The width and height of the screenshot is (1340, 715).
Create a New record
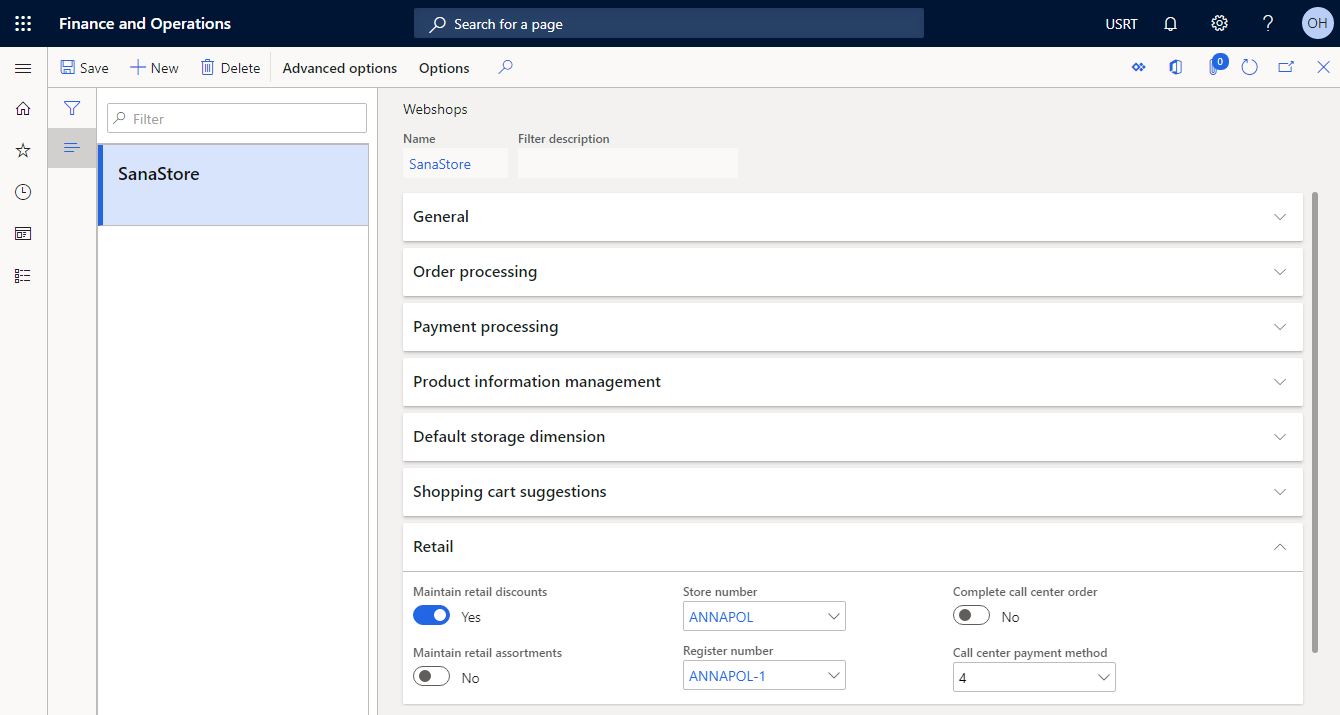click(154, 68)
